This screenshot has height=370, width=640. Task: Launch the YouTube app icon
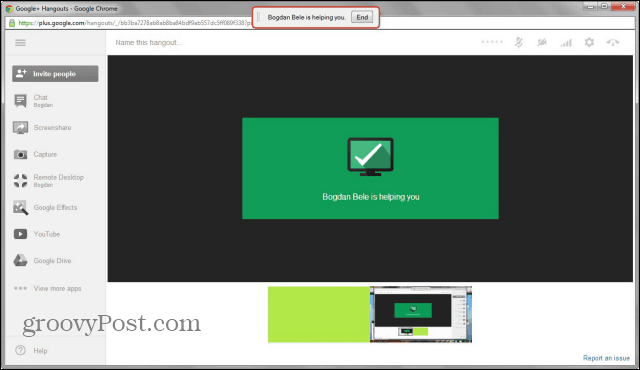coord(20,234)
